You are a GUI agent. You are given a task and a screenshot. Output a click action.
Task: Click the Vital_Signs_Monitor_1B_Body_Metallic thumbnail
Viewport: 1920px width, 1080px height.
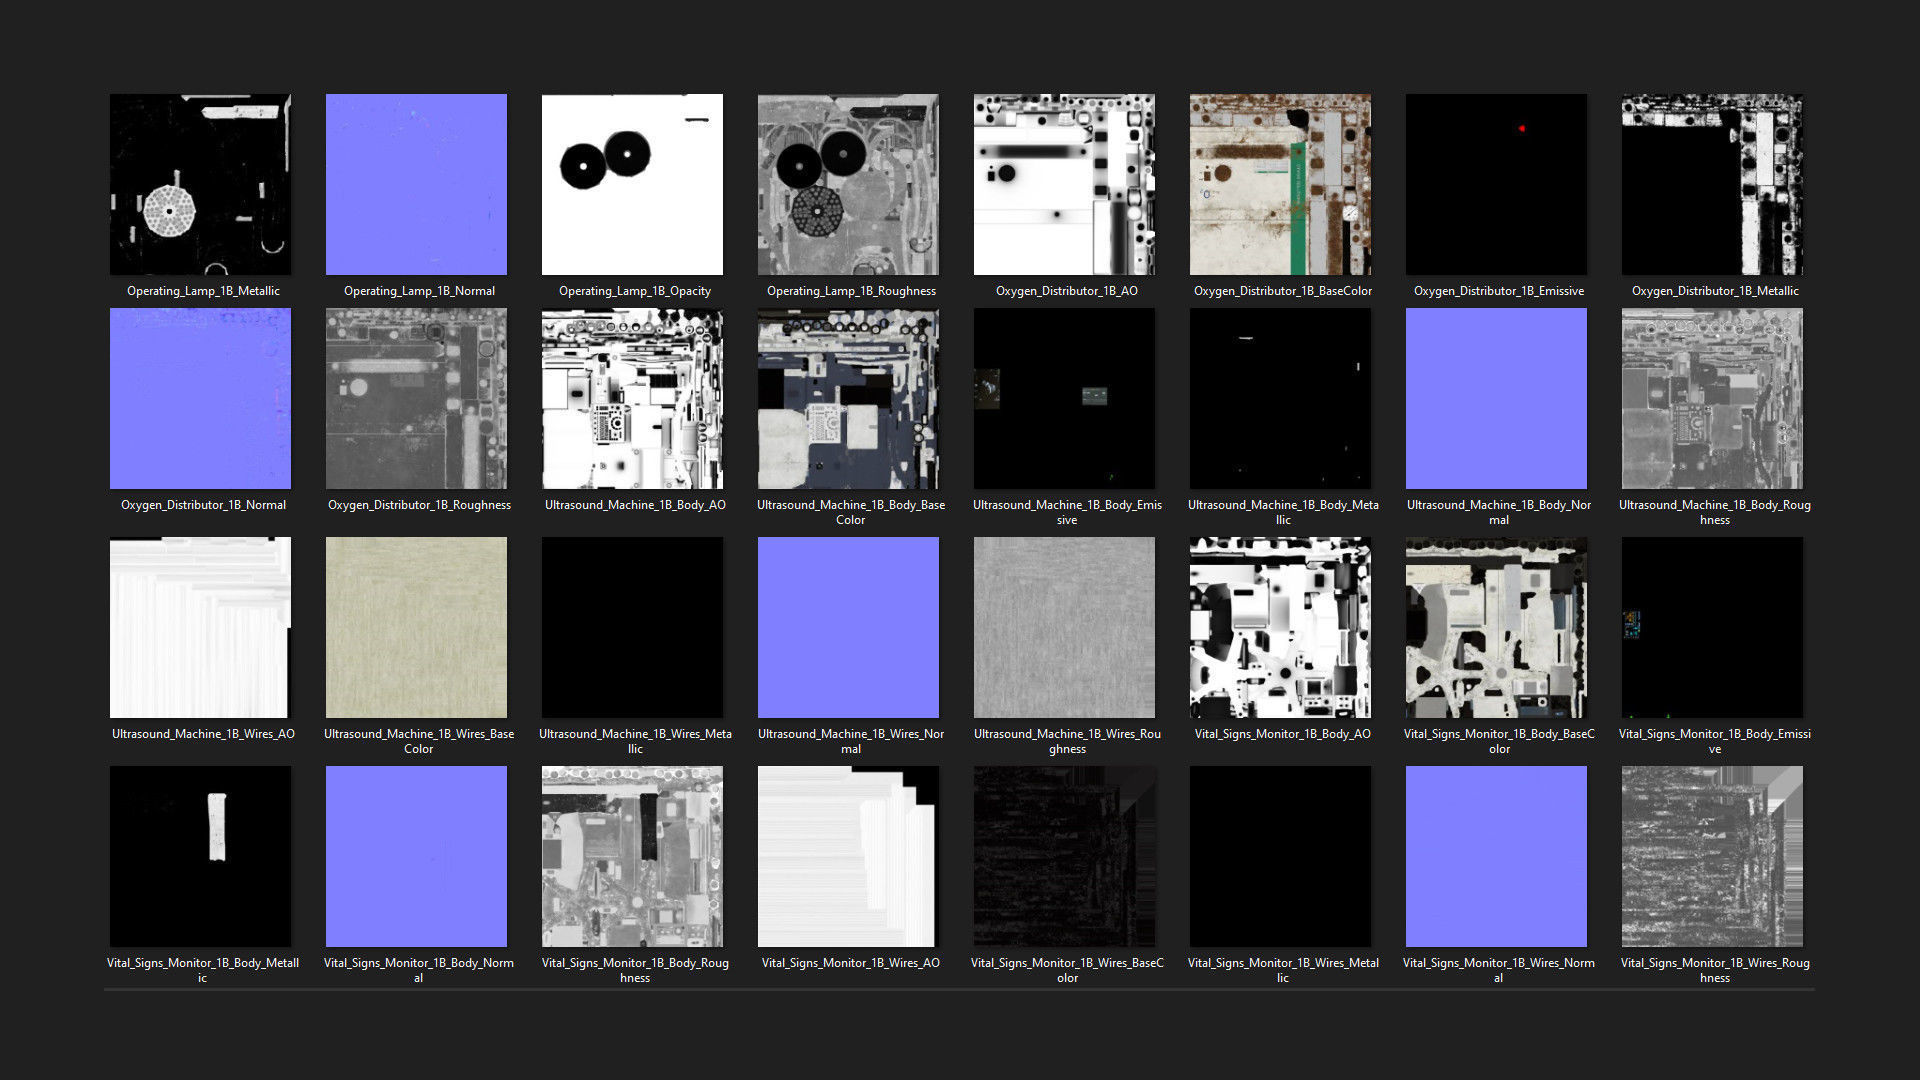click(200, 857)
